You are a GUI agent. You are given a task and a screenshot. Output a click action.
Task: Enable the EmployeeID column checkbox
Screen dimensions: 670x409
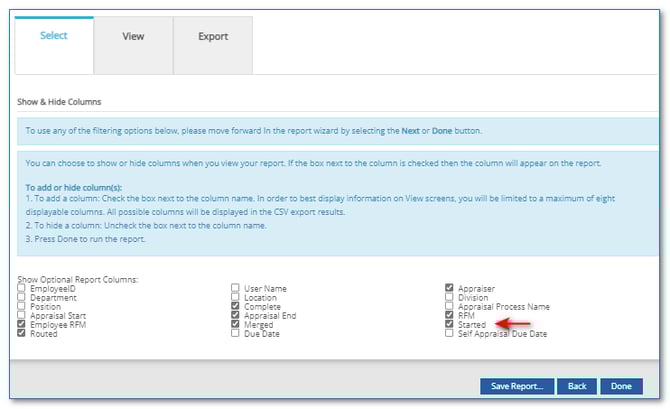click(22, 288)
